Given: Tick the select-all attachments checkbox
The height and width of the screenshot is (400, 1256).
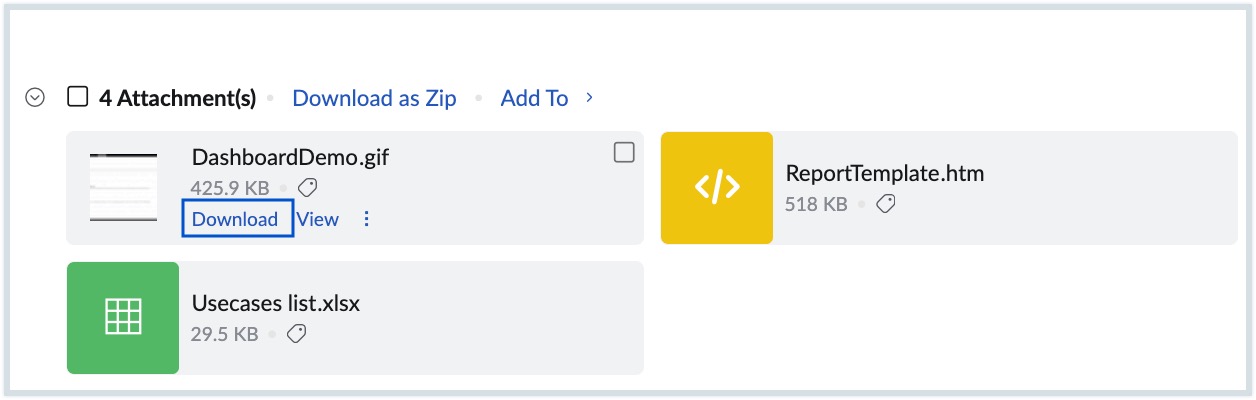Looking at the screenshot, I should [77, 97].
